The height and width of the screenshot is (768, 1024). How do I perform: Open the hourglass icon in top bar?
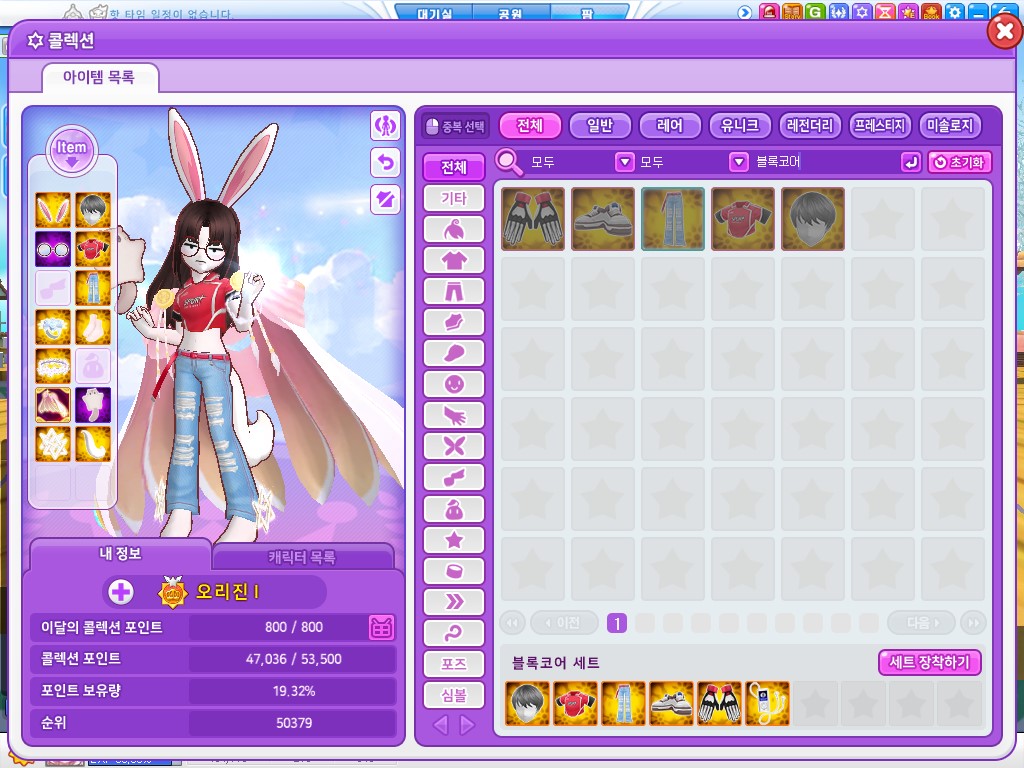[885, 11]
